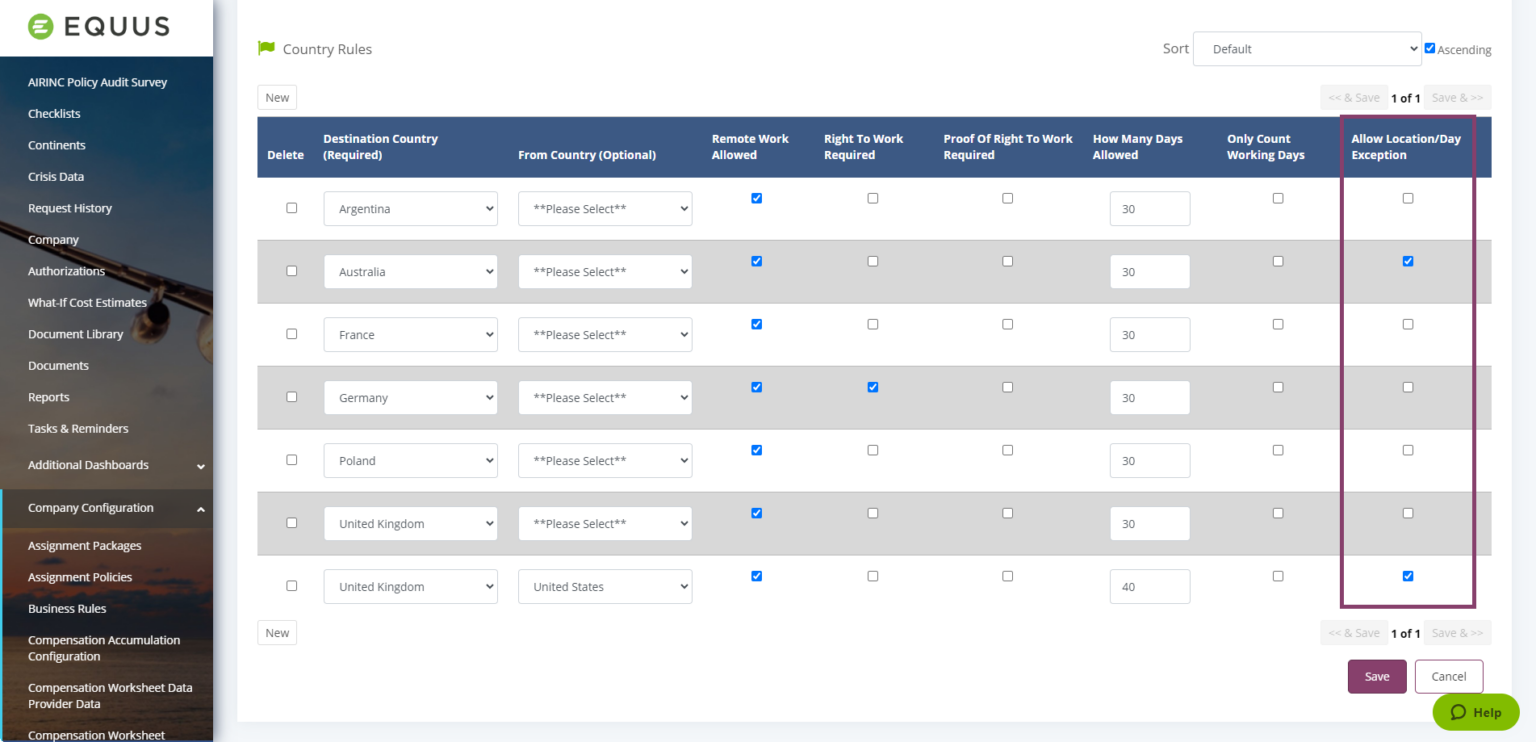This screenshot has width=1536, height=742.
Task: Disable Allow Location/Day Exception for Australia
Action: [x=1408, y=261]
